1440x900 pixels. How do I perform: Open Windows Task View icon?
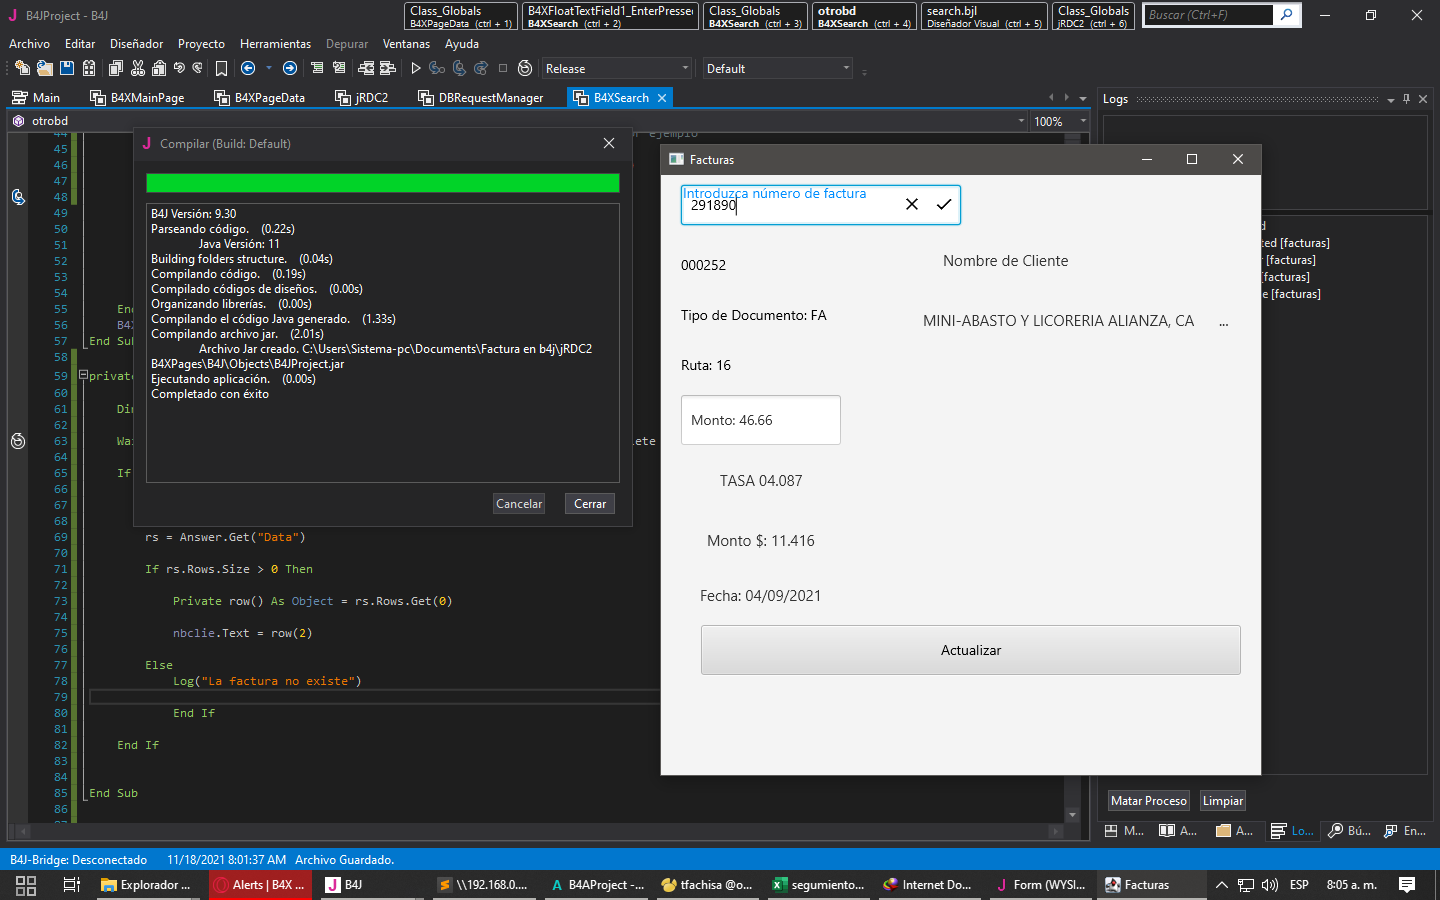[x=72, y=885]
